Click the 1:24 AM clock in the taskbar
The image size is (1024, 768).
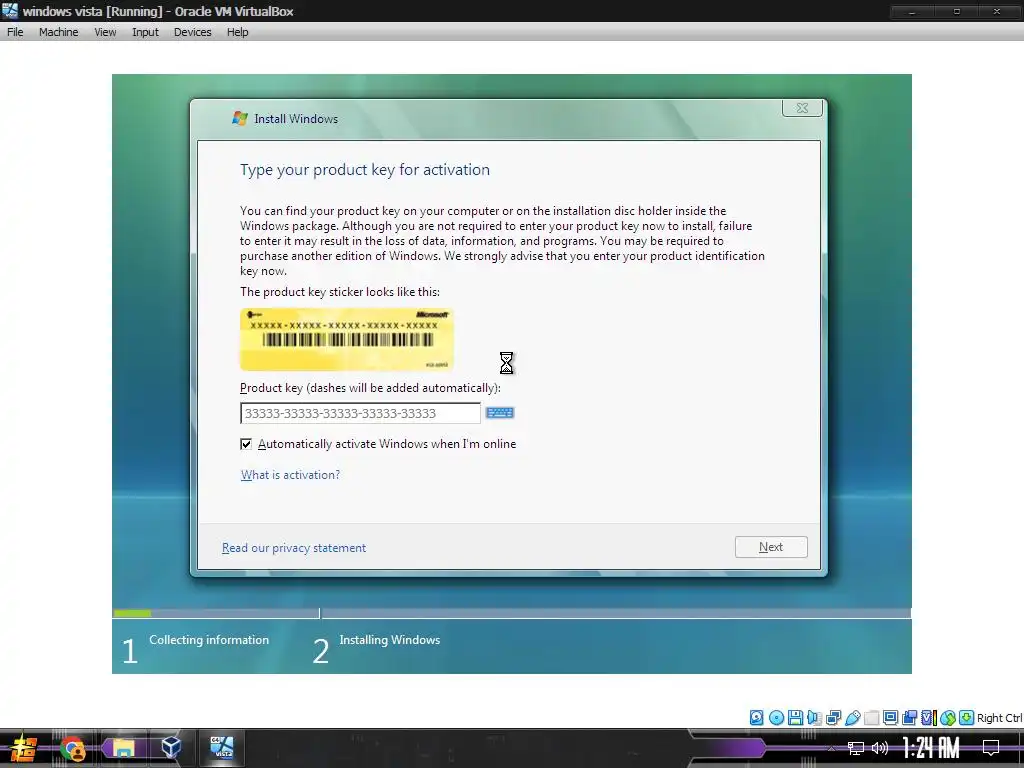click(931, 748)
